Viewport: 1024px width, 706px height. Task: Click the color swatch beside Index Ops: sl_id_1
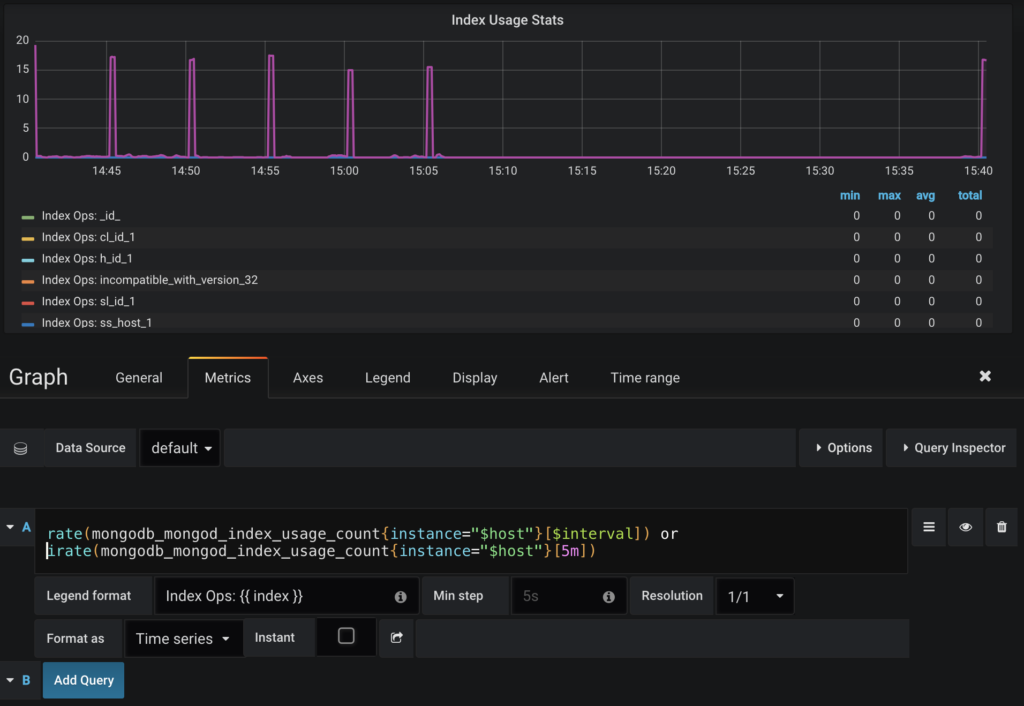[x=30, y=301]
